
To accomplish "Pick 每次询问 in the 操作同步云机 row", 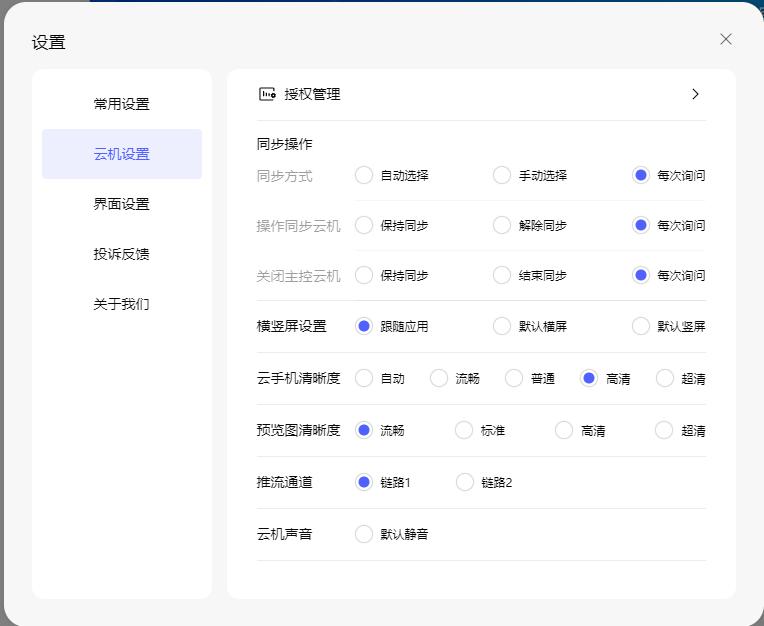I will (x=641, y=225).
